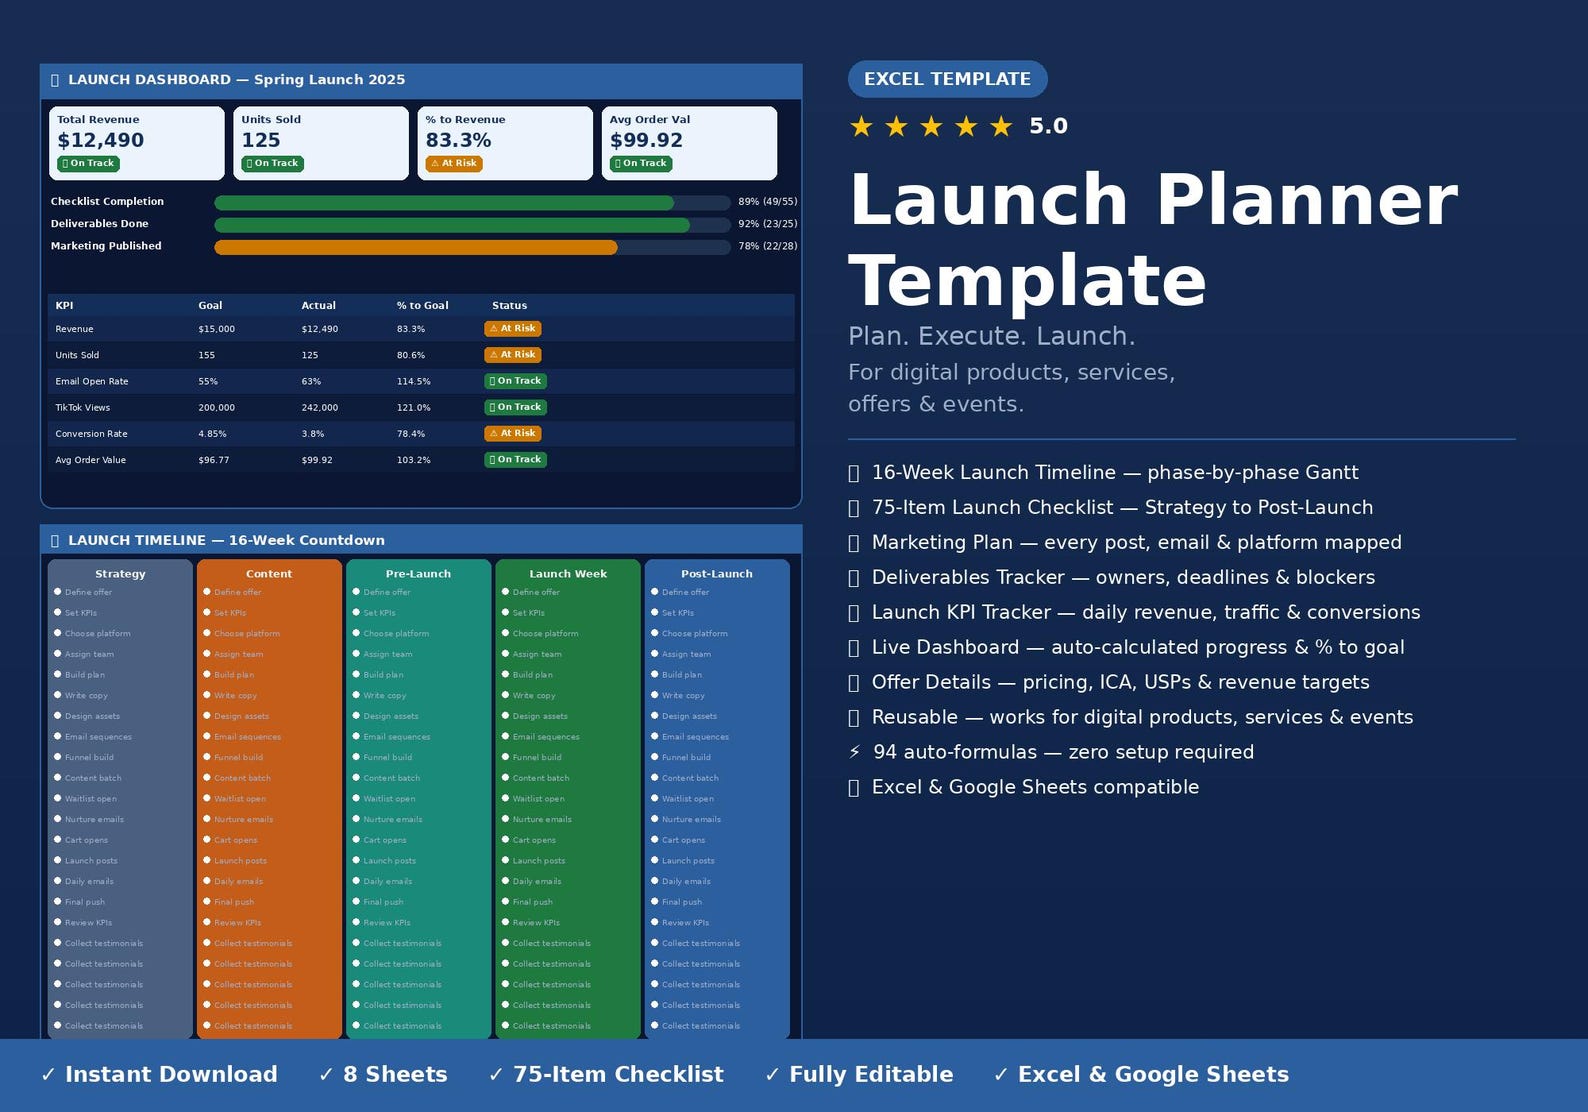
Task: Click the At Risk status in Revenue row
Action: tap(513, 328)
